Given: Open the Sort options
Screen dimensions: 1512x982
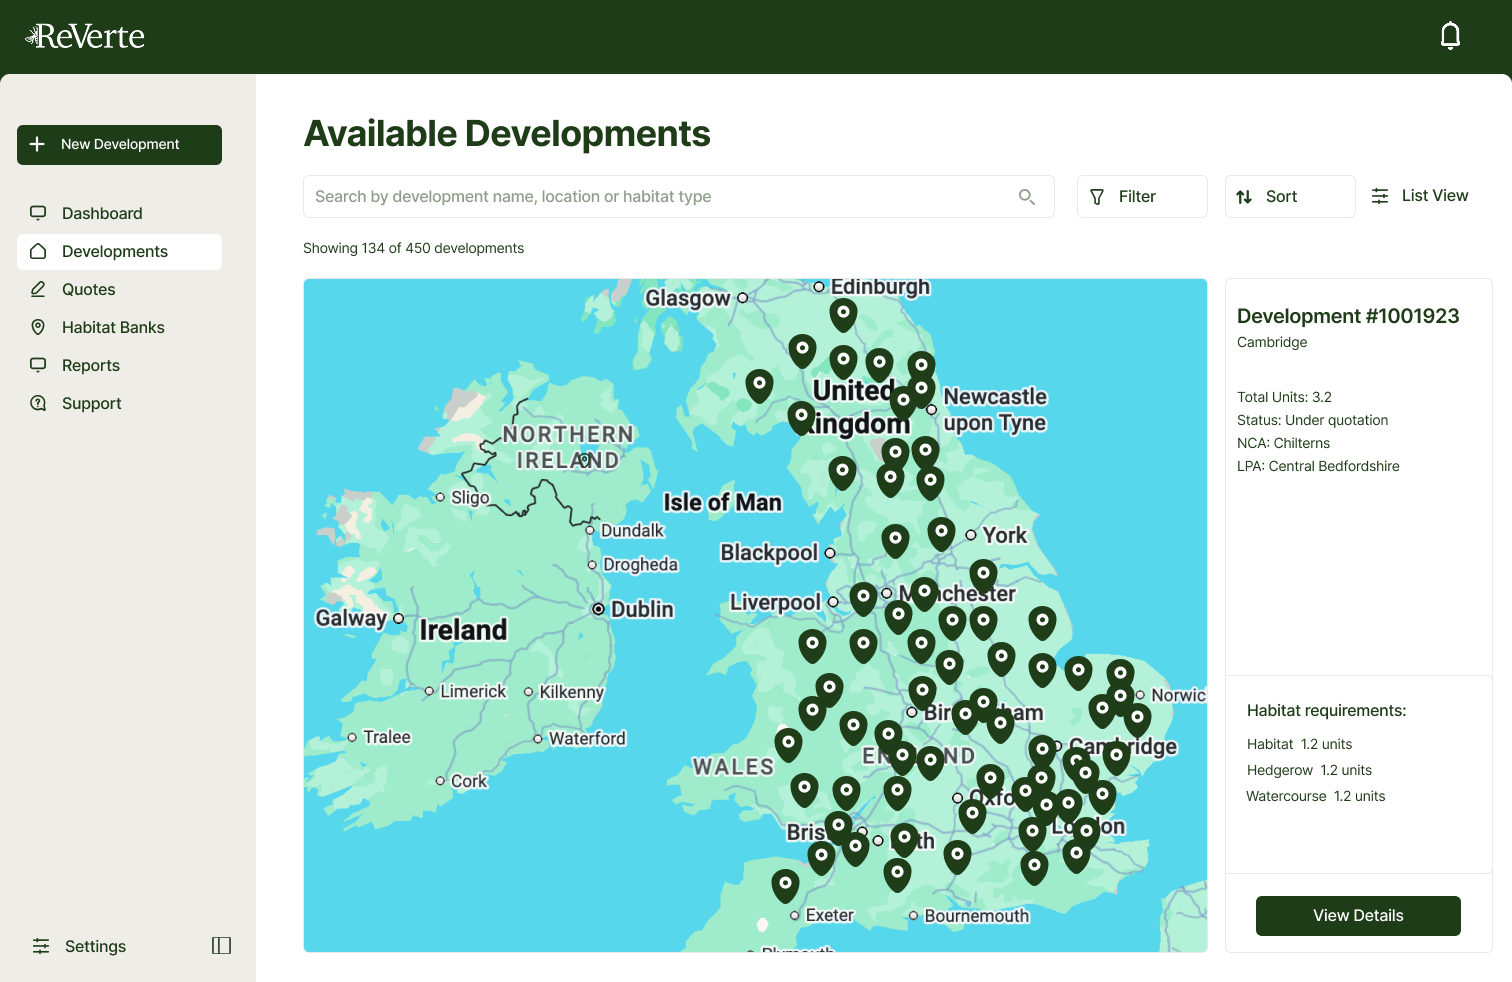Looking at the screenshot, I should (1289, 197).
